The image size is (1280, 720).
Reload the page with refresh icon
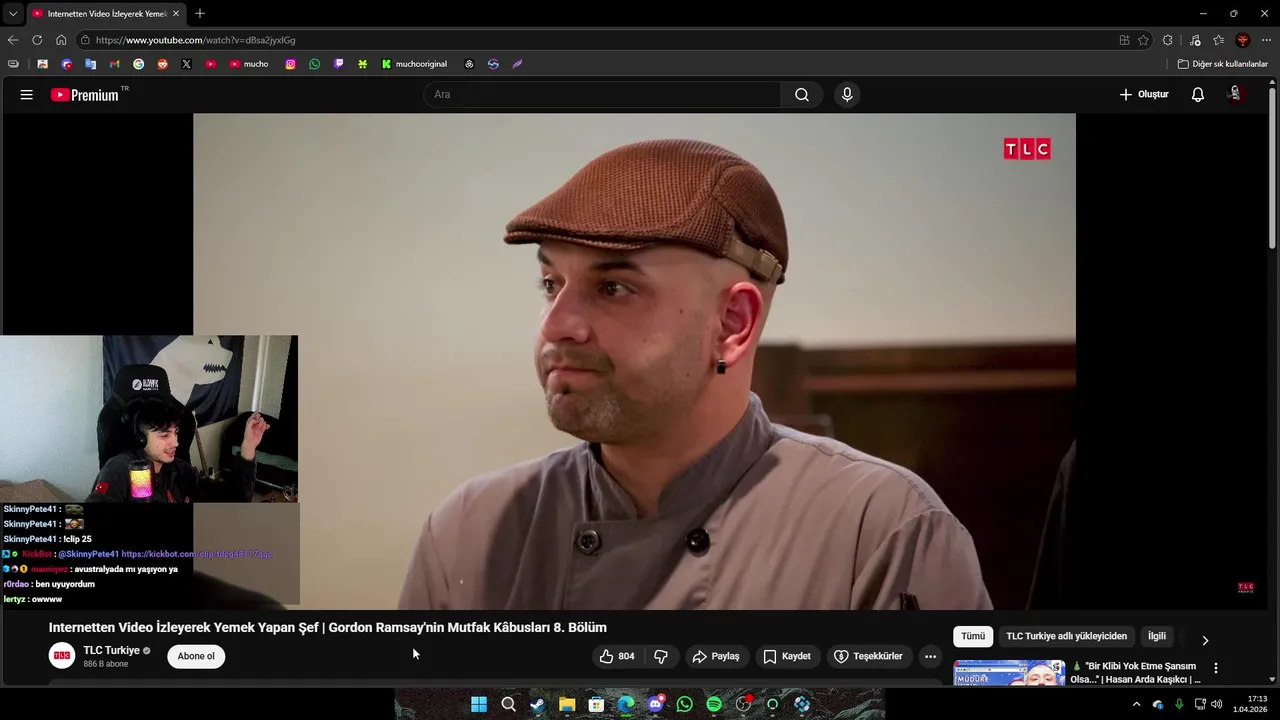click(x=37, y=40)
